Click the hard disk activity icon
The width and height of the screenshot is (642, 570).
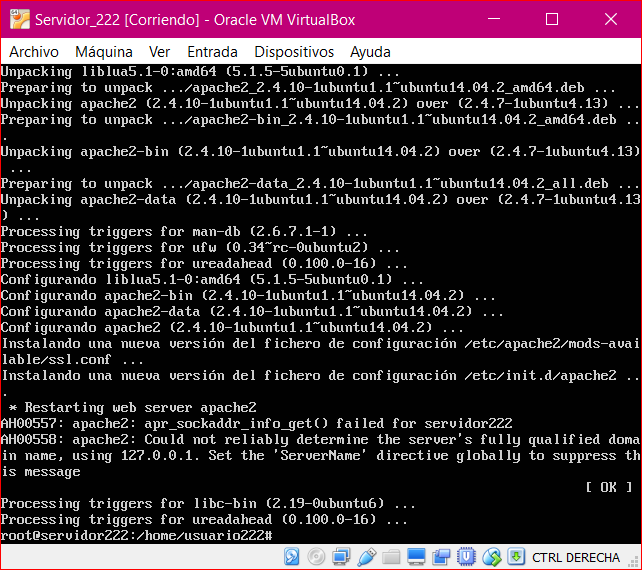[x=292, y=557]
